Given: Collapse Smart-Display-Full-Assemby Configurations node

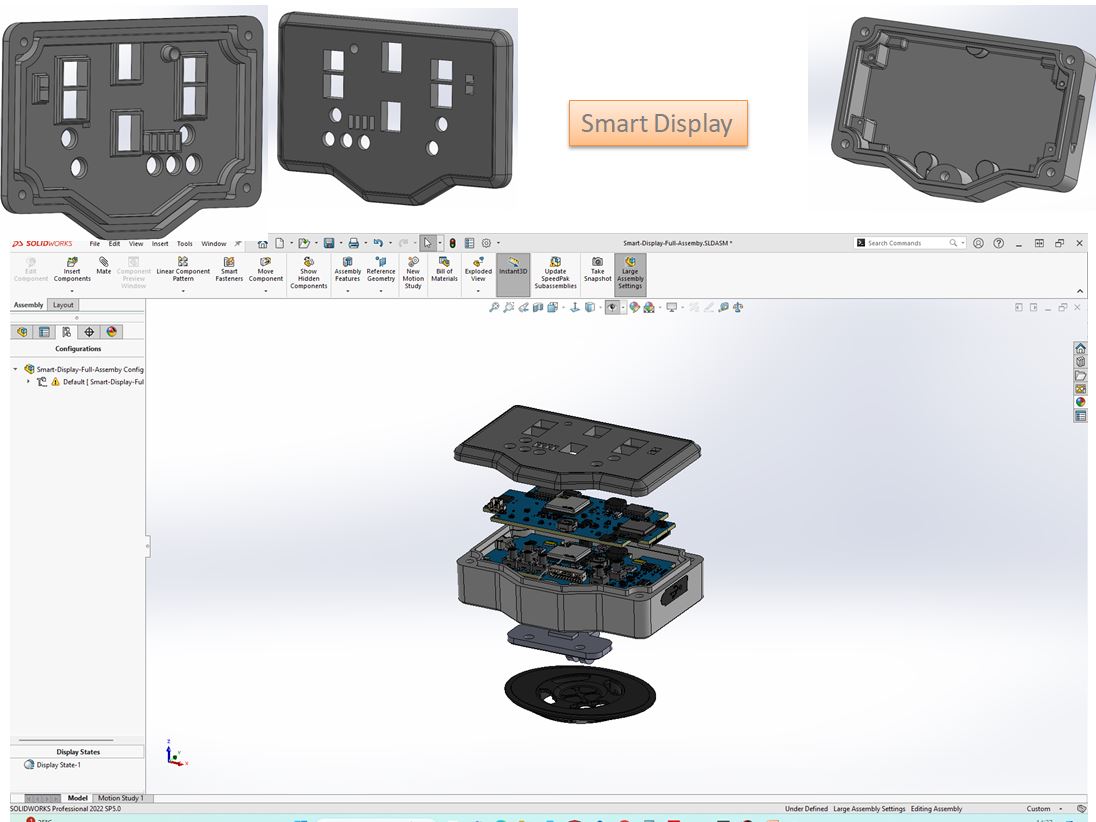Looking at the screenshot, I should [15, 369].
